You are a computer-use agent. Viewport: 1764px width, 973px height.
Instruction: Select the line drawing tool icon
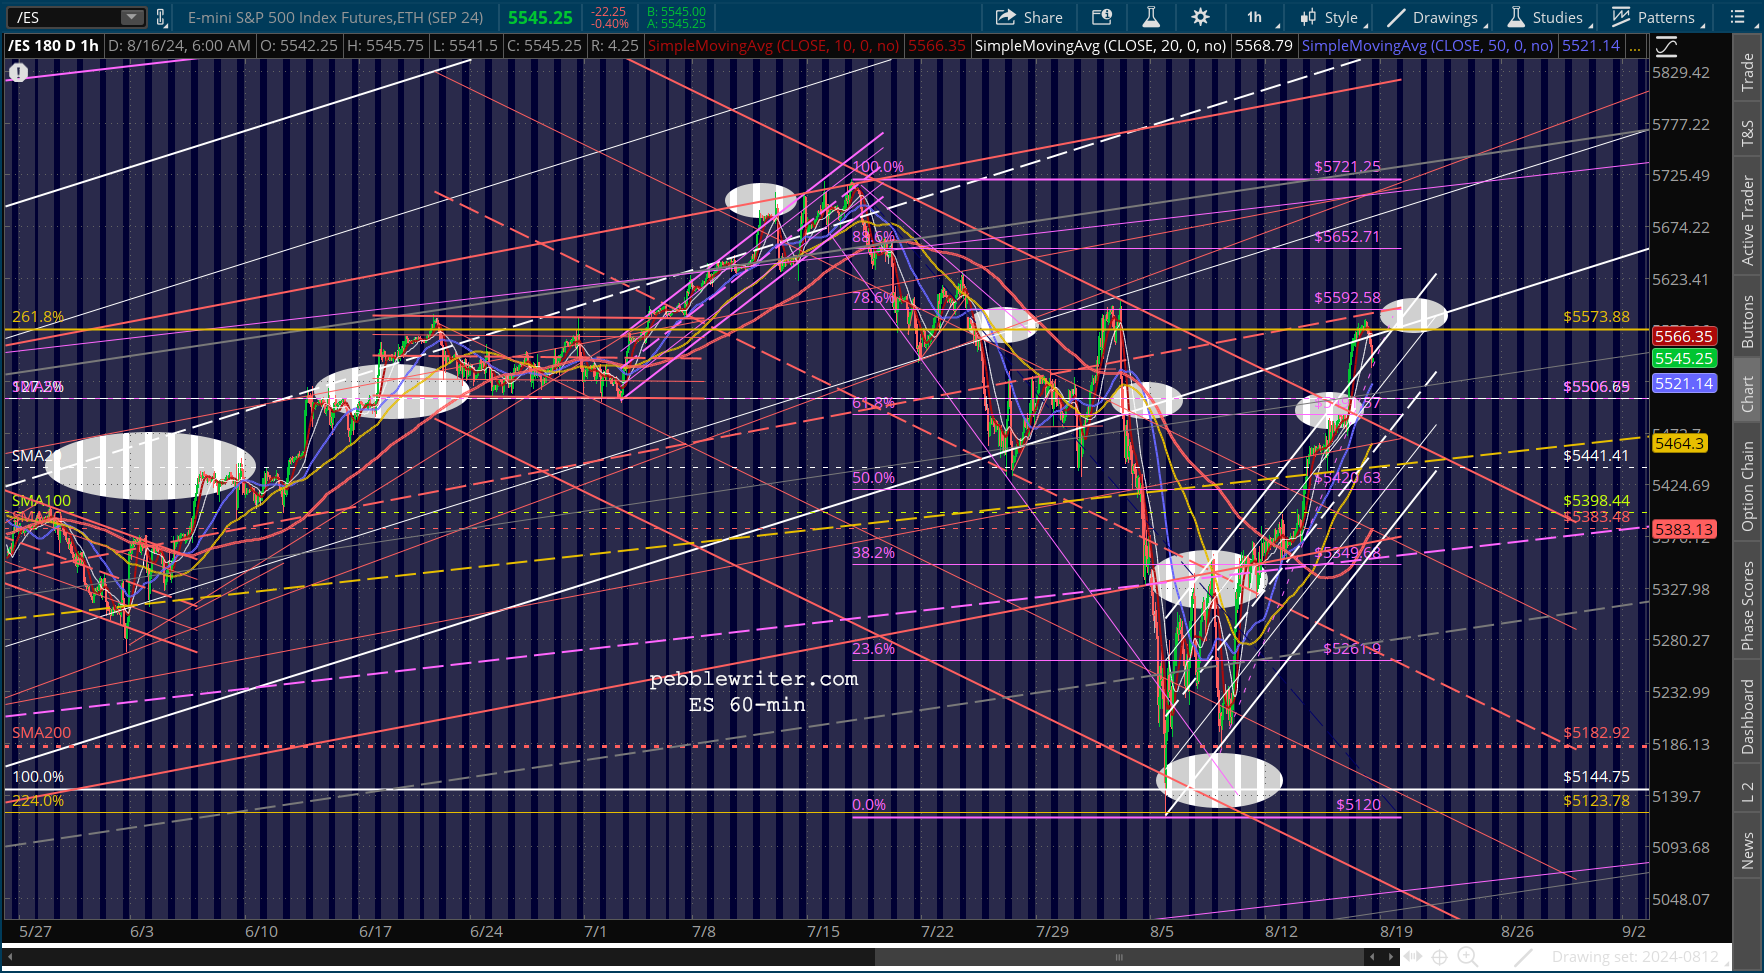point(1523,957)
